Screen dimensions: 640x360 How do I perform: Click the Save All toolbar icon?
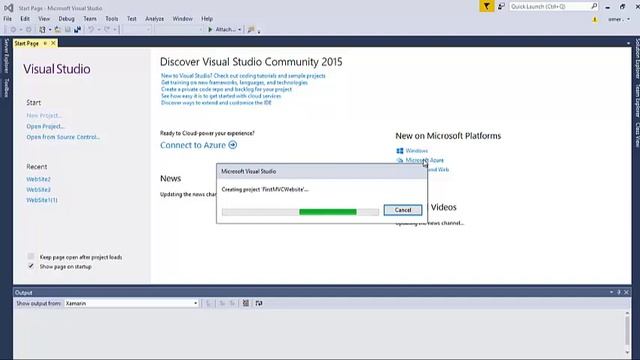pos(77,29)
